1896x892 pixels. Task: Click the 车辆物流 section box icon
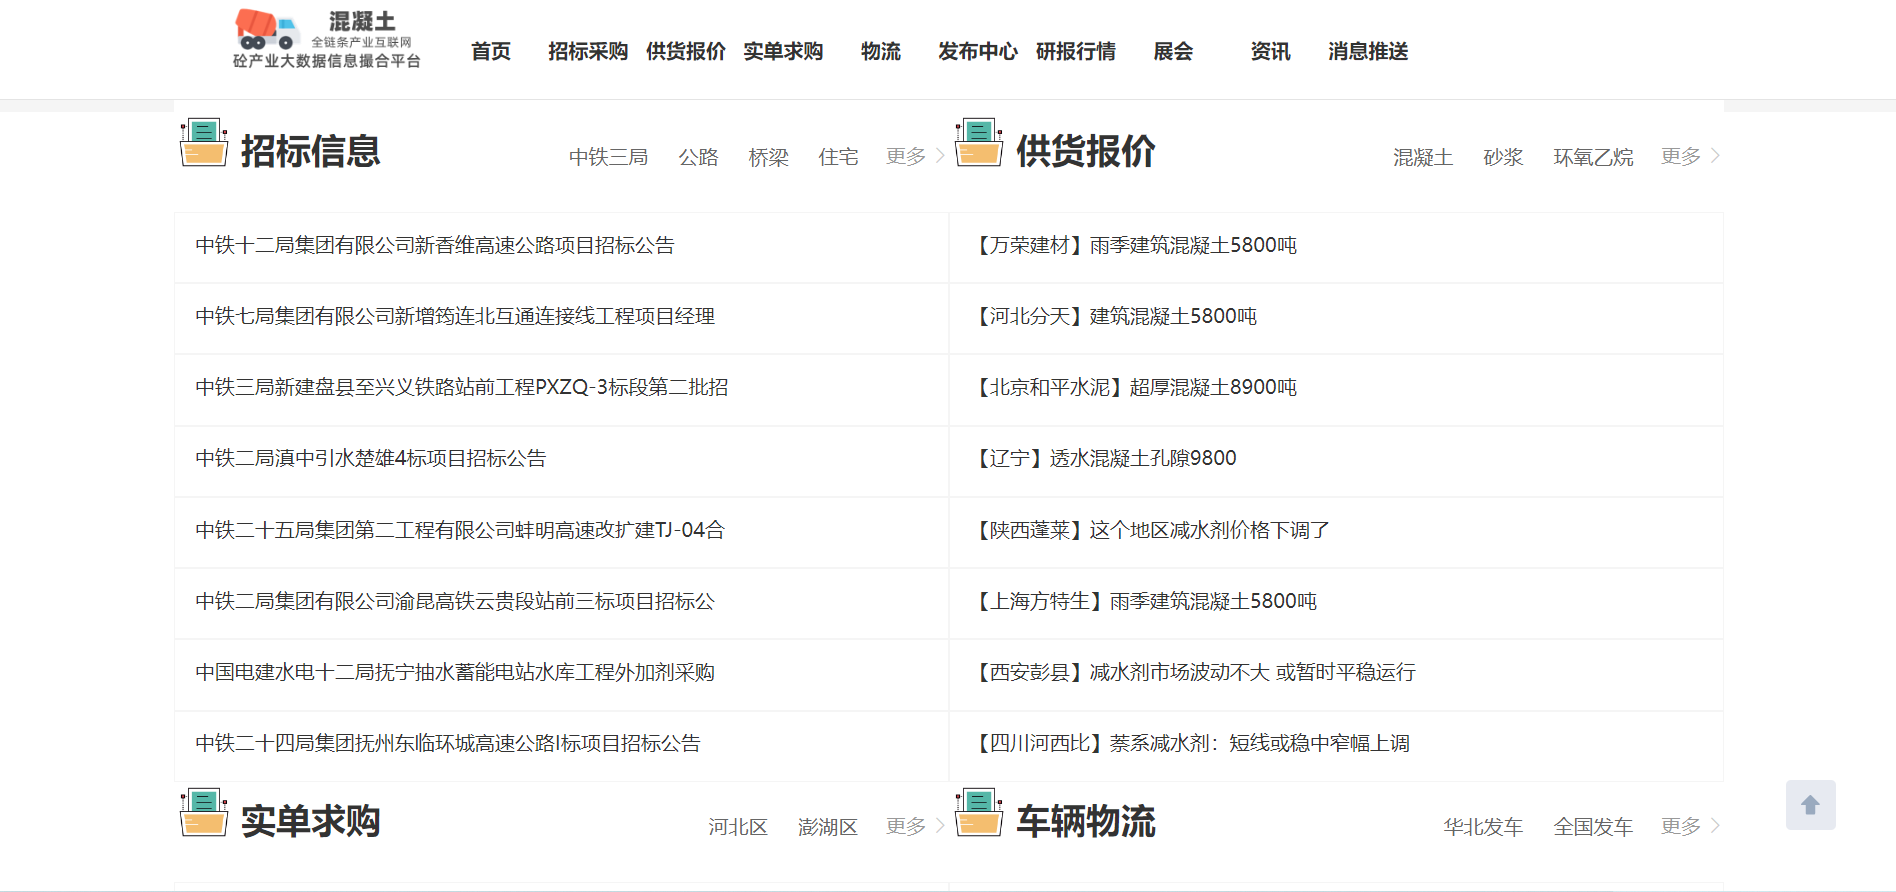979,812
